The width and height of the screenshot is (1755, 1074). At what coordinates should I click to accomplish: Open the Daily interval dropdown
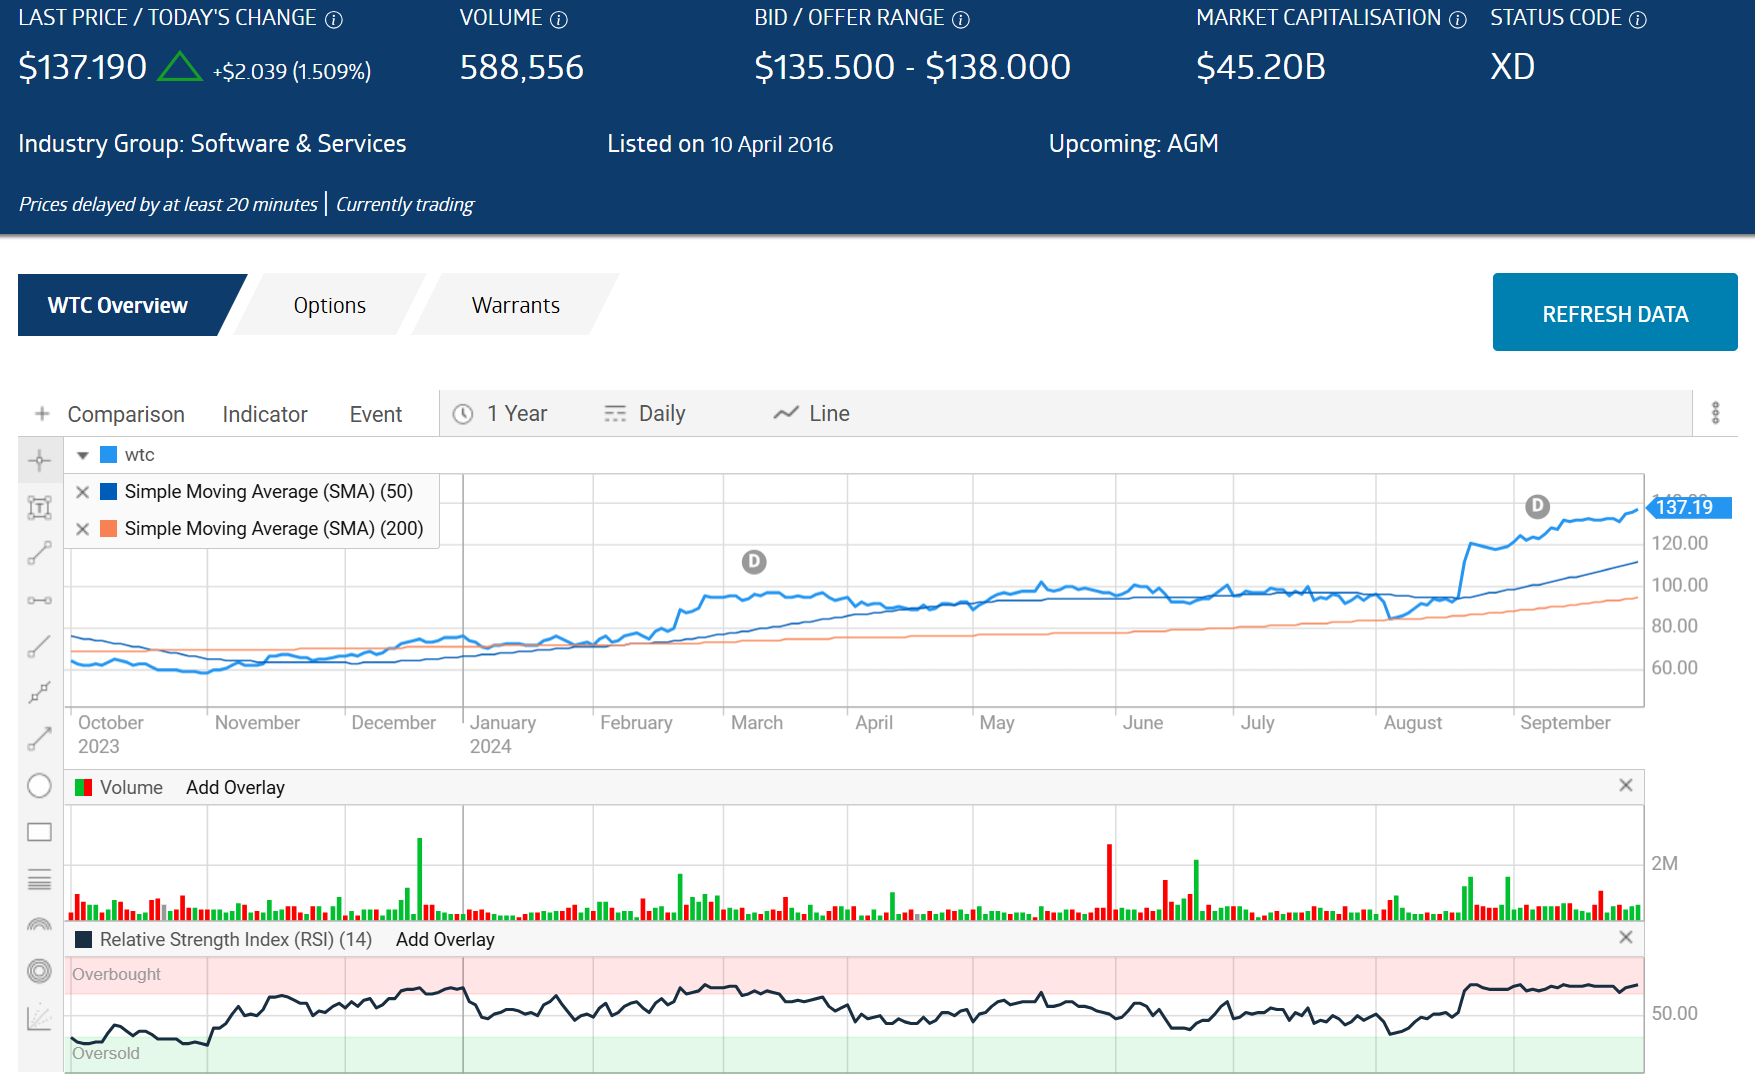coord(645,413)
